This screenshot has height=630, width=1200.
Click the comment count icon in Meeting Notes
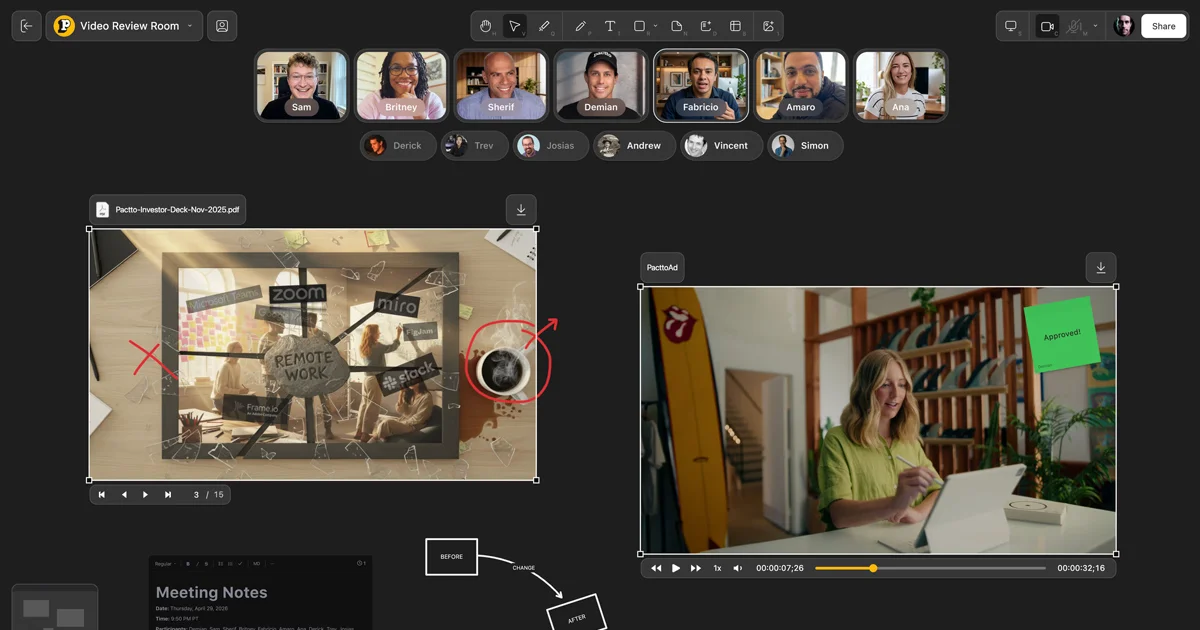[361, 564]
